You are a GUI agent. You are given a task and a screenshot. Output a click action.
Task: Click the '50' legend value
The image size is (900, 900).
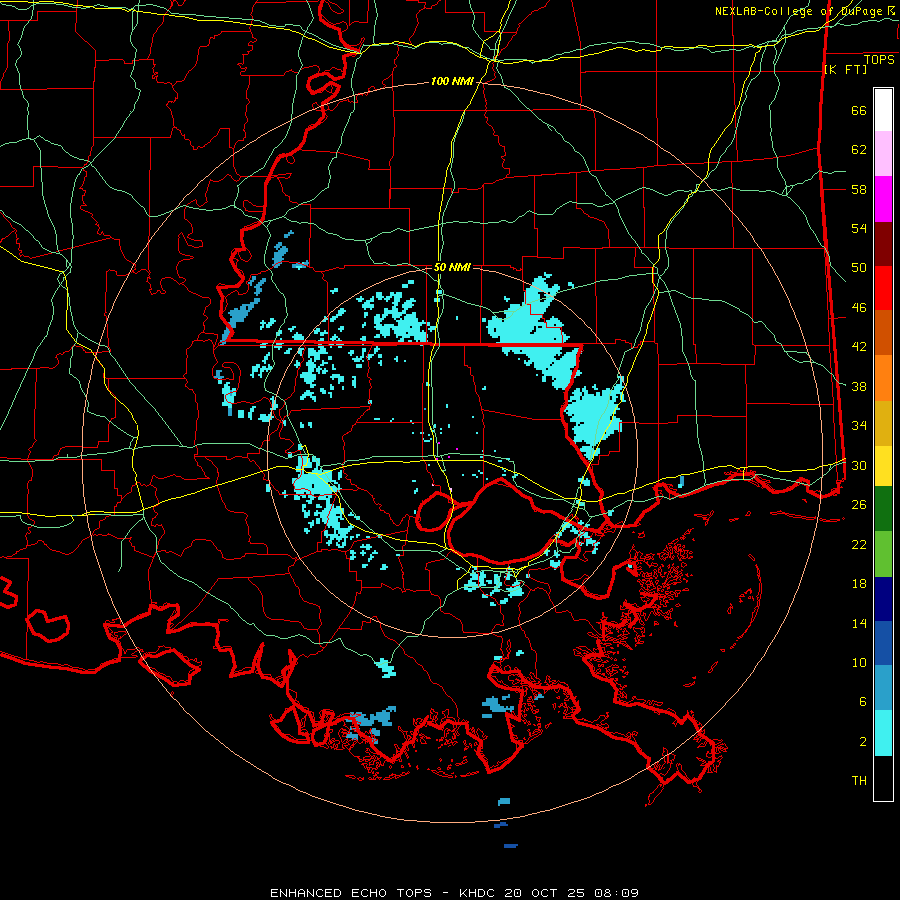859,268
